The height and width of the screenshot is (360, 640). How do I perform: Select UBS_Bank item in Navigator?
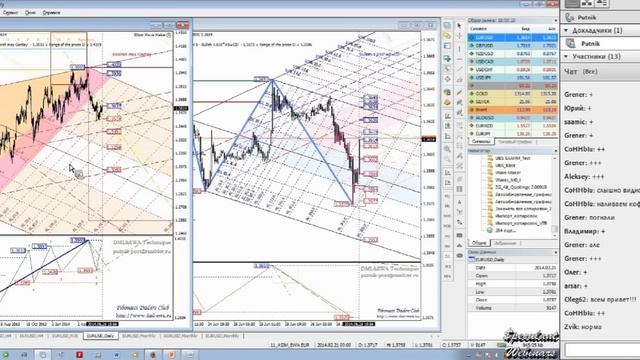coord(505,165)
